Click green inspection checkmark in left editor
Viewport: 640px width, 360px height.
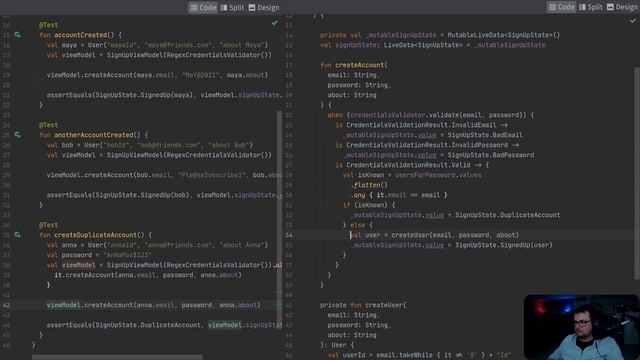[x=275, y=24]
